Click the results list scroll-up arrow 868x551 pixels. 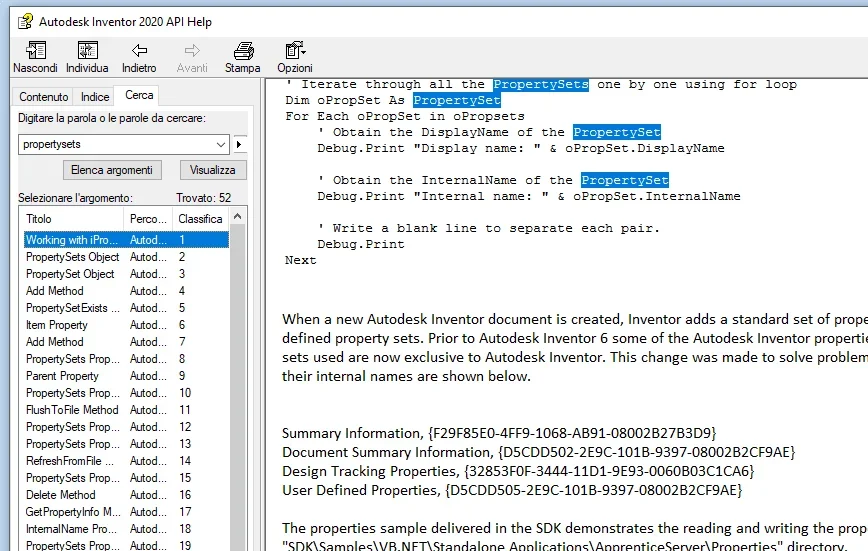pos(238,217)
